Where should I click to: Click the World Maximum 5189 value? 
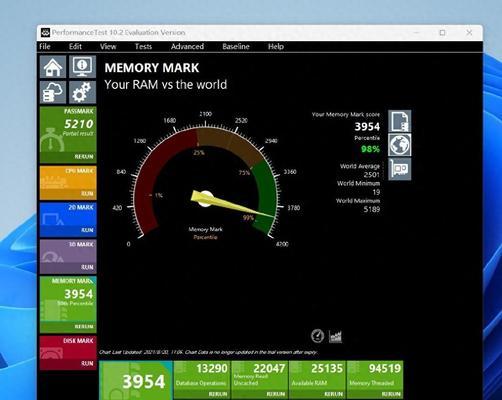coord(371,209)
